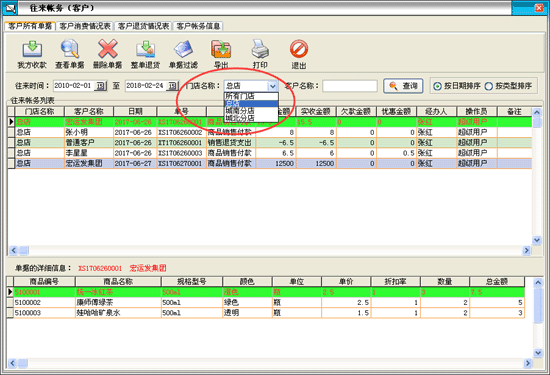Click 欠款金额 column header

(x=356, y=112)
